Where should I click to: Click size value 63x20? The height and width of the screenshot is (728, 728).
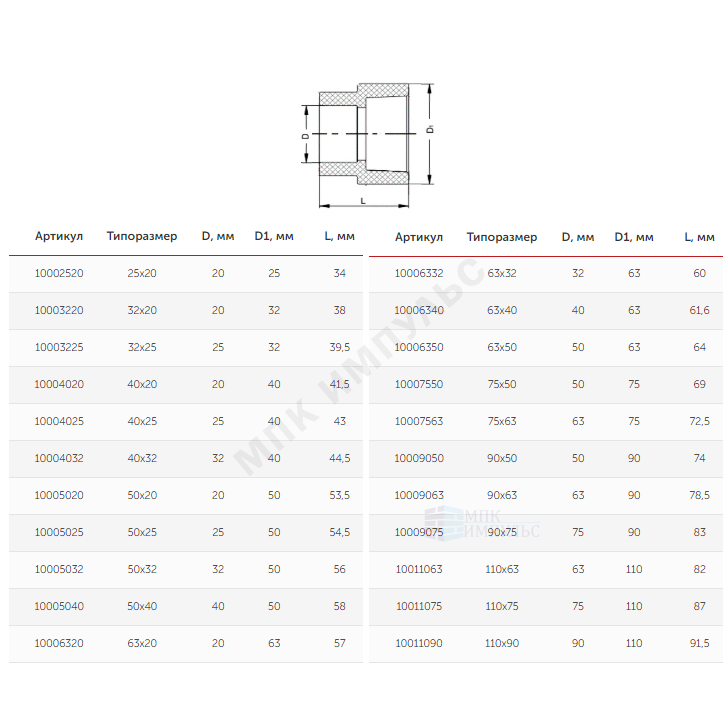point(142,644)
